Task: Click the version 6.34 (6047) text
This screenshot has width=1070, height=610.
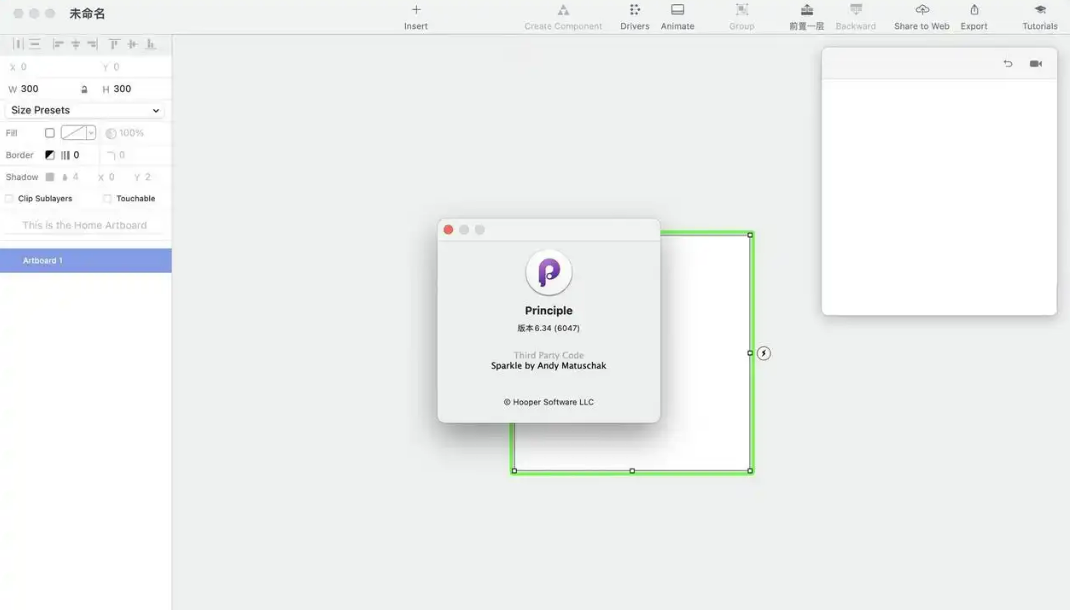Action: point(549,328)
